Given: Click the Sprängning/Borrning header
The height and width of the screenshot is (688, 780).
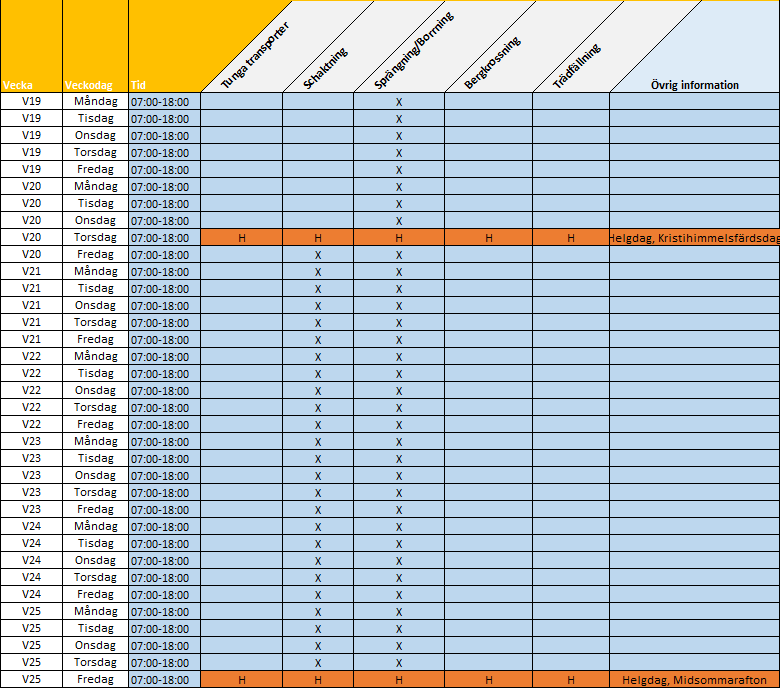Looking at the screenshot, I should point(413,50).
